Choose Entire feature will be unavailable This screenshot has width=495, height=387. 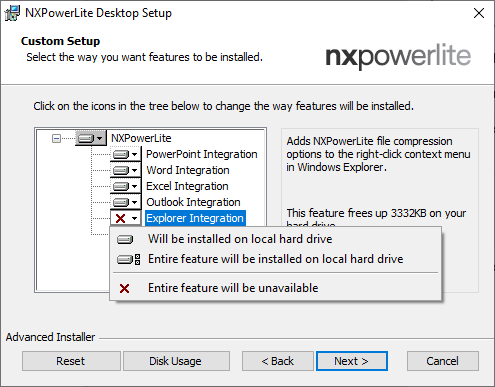tap(275, 288)
